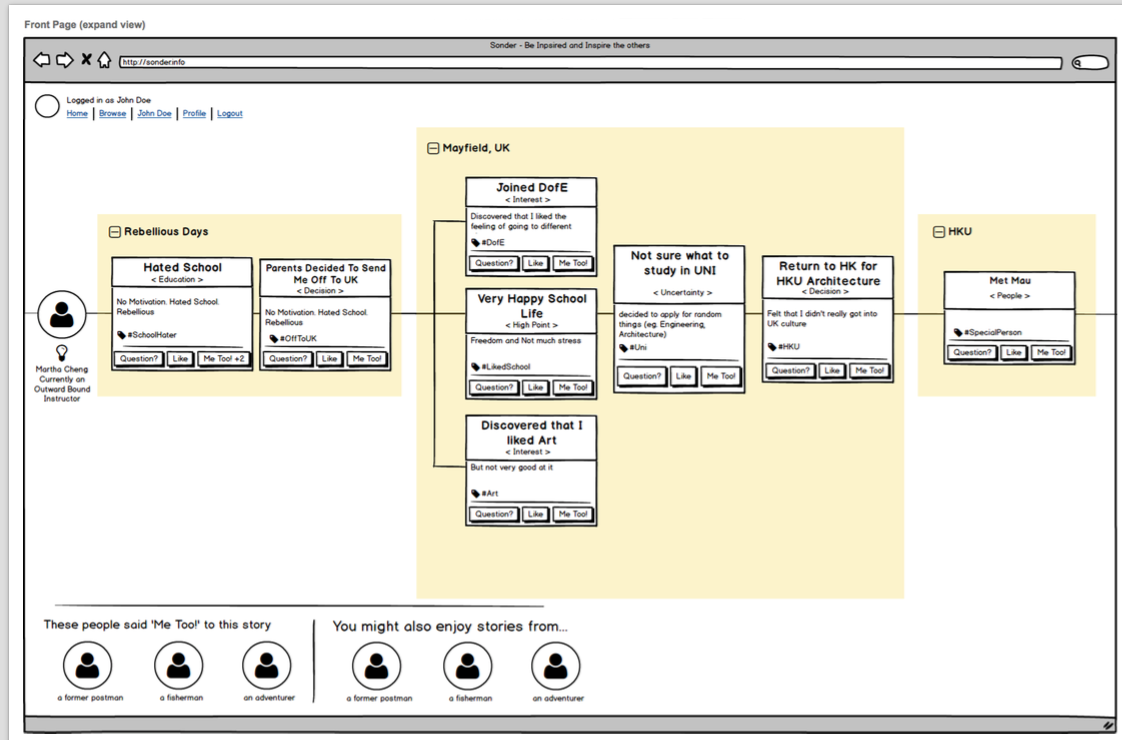
Task: Click Me Too! on Discovered Art card
Action: pos(573,514)
